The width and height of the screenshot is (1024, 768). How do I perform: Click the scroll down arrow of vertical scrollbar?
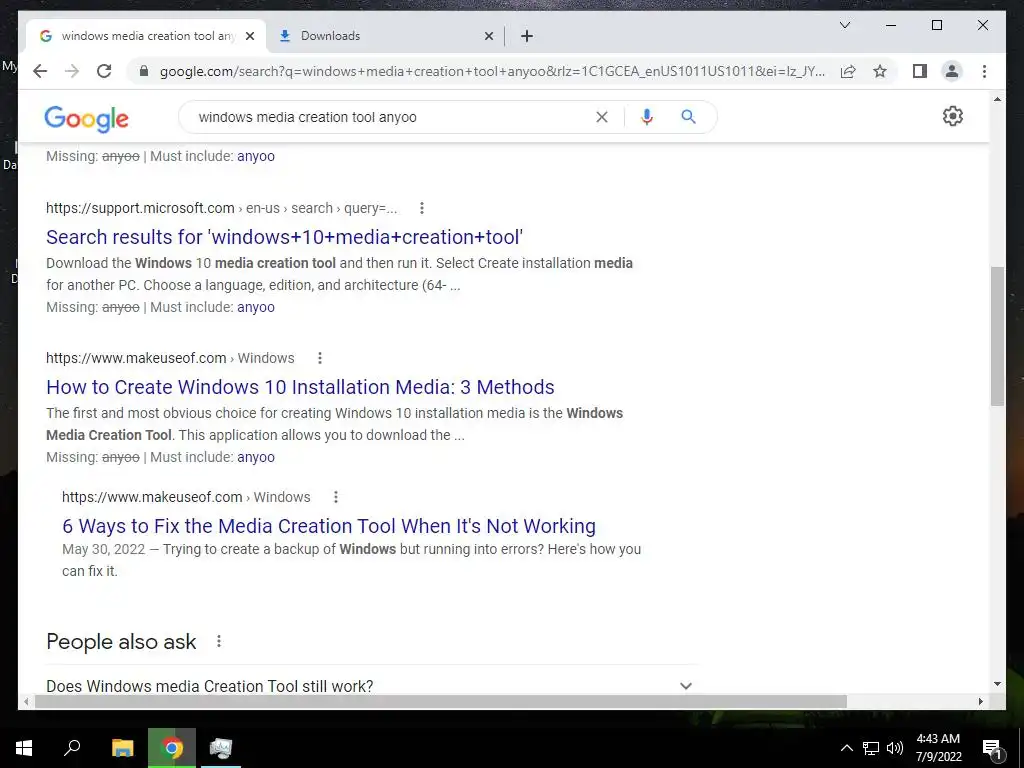click(997, 684)
